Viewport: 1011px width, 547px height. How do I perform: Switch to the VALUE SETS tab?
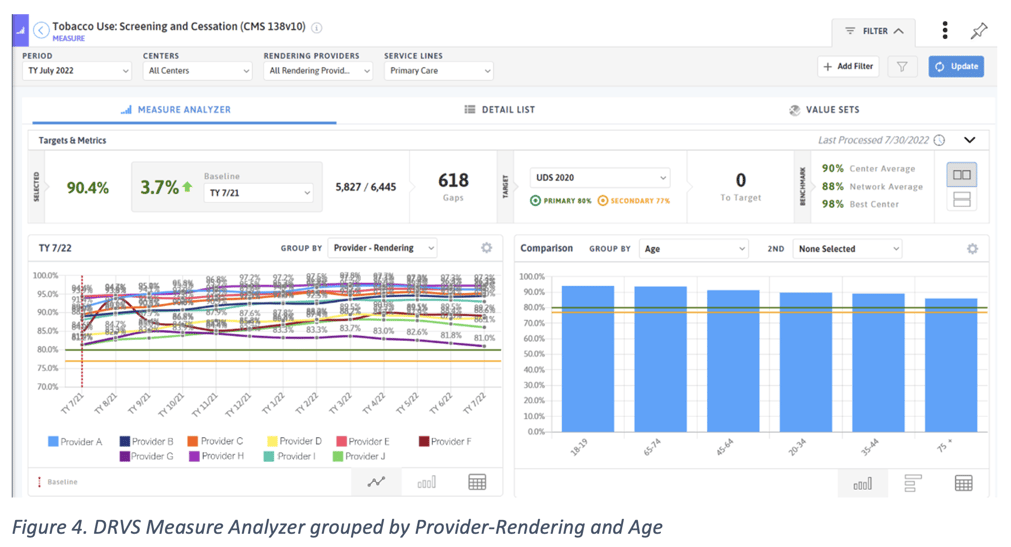[825, 110]
